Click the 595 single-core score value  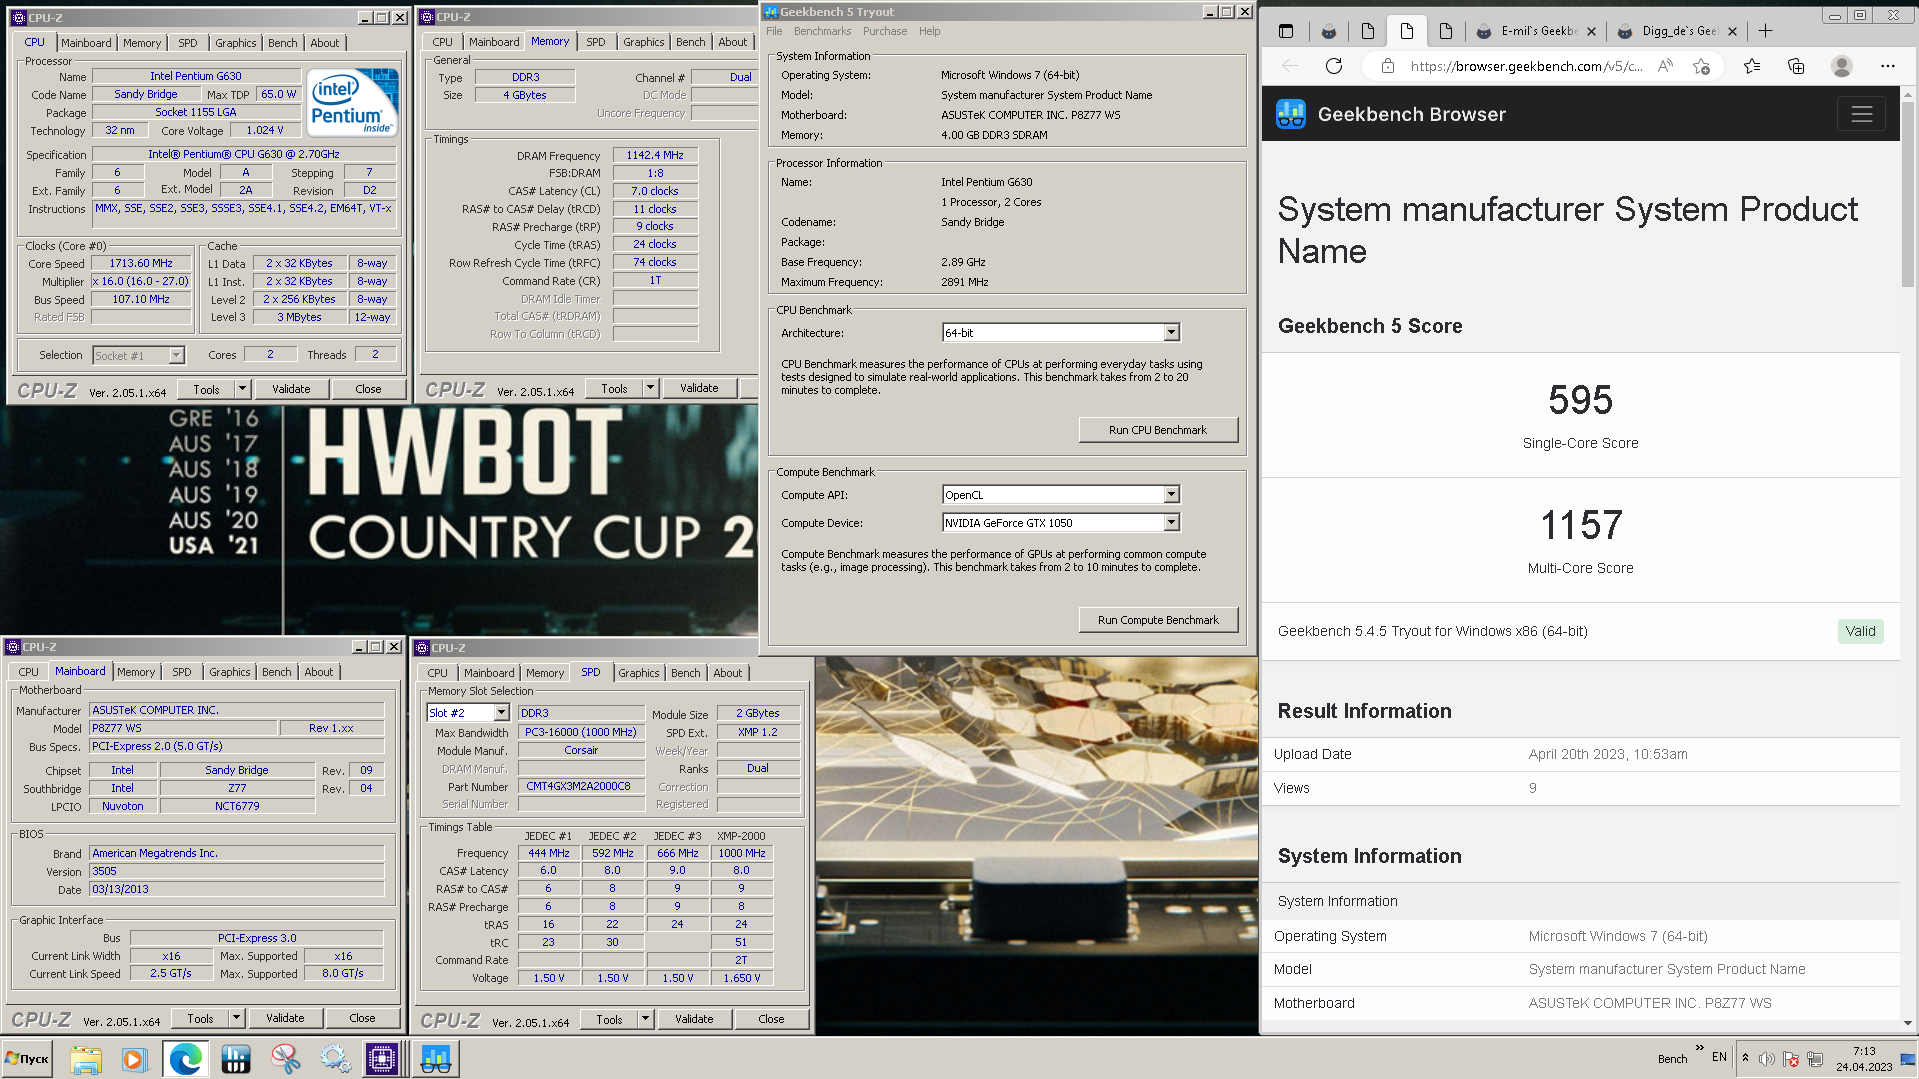[x=1580, y=400]
